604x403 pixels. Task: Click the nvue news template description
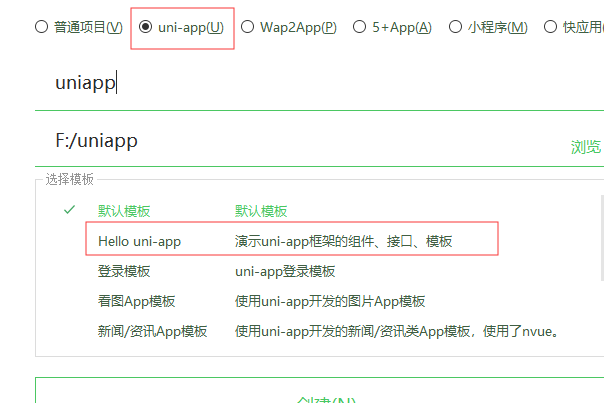pyautogui.click(x=397, y=331)
